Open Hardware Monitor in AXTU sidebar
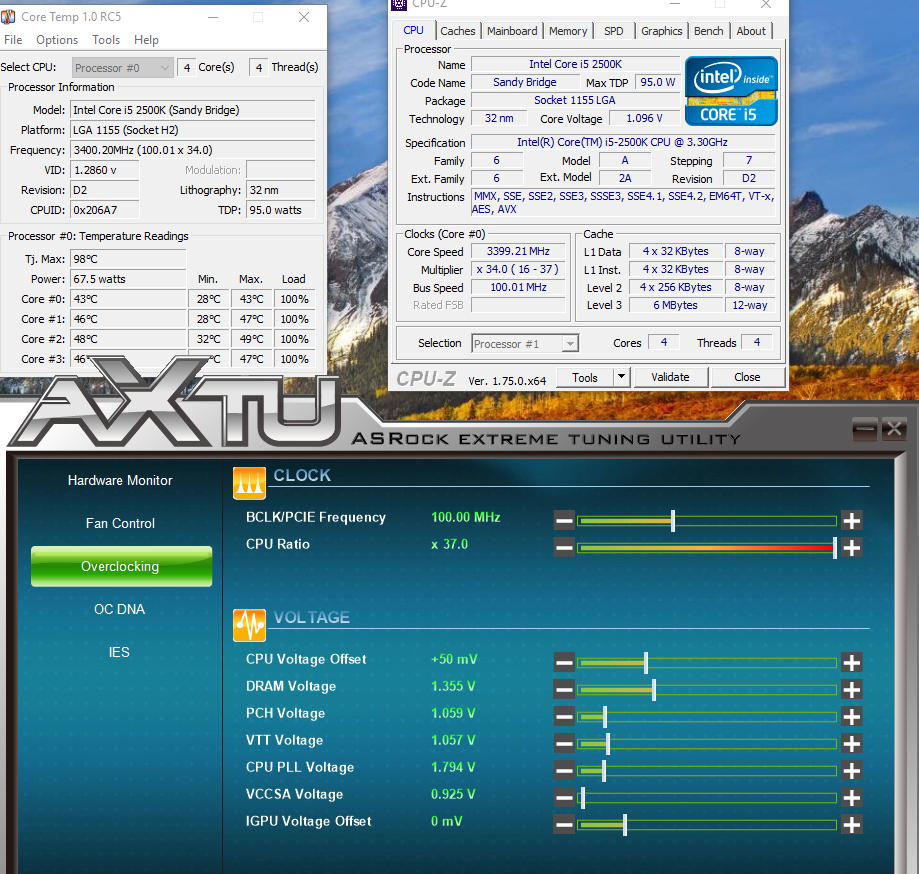 coord(120,481)
